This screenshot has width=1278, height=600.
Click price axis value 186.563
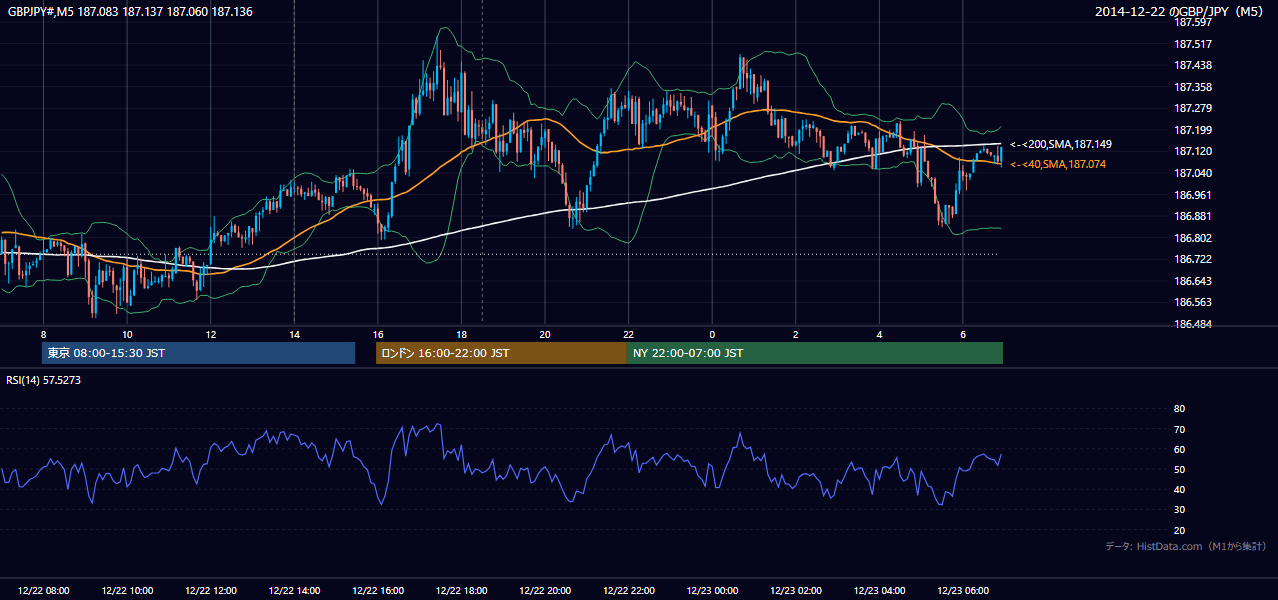click(1194, 302)
